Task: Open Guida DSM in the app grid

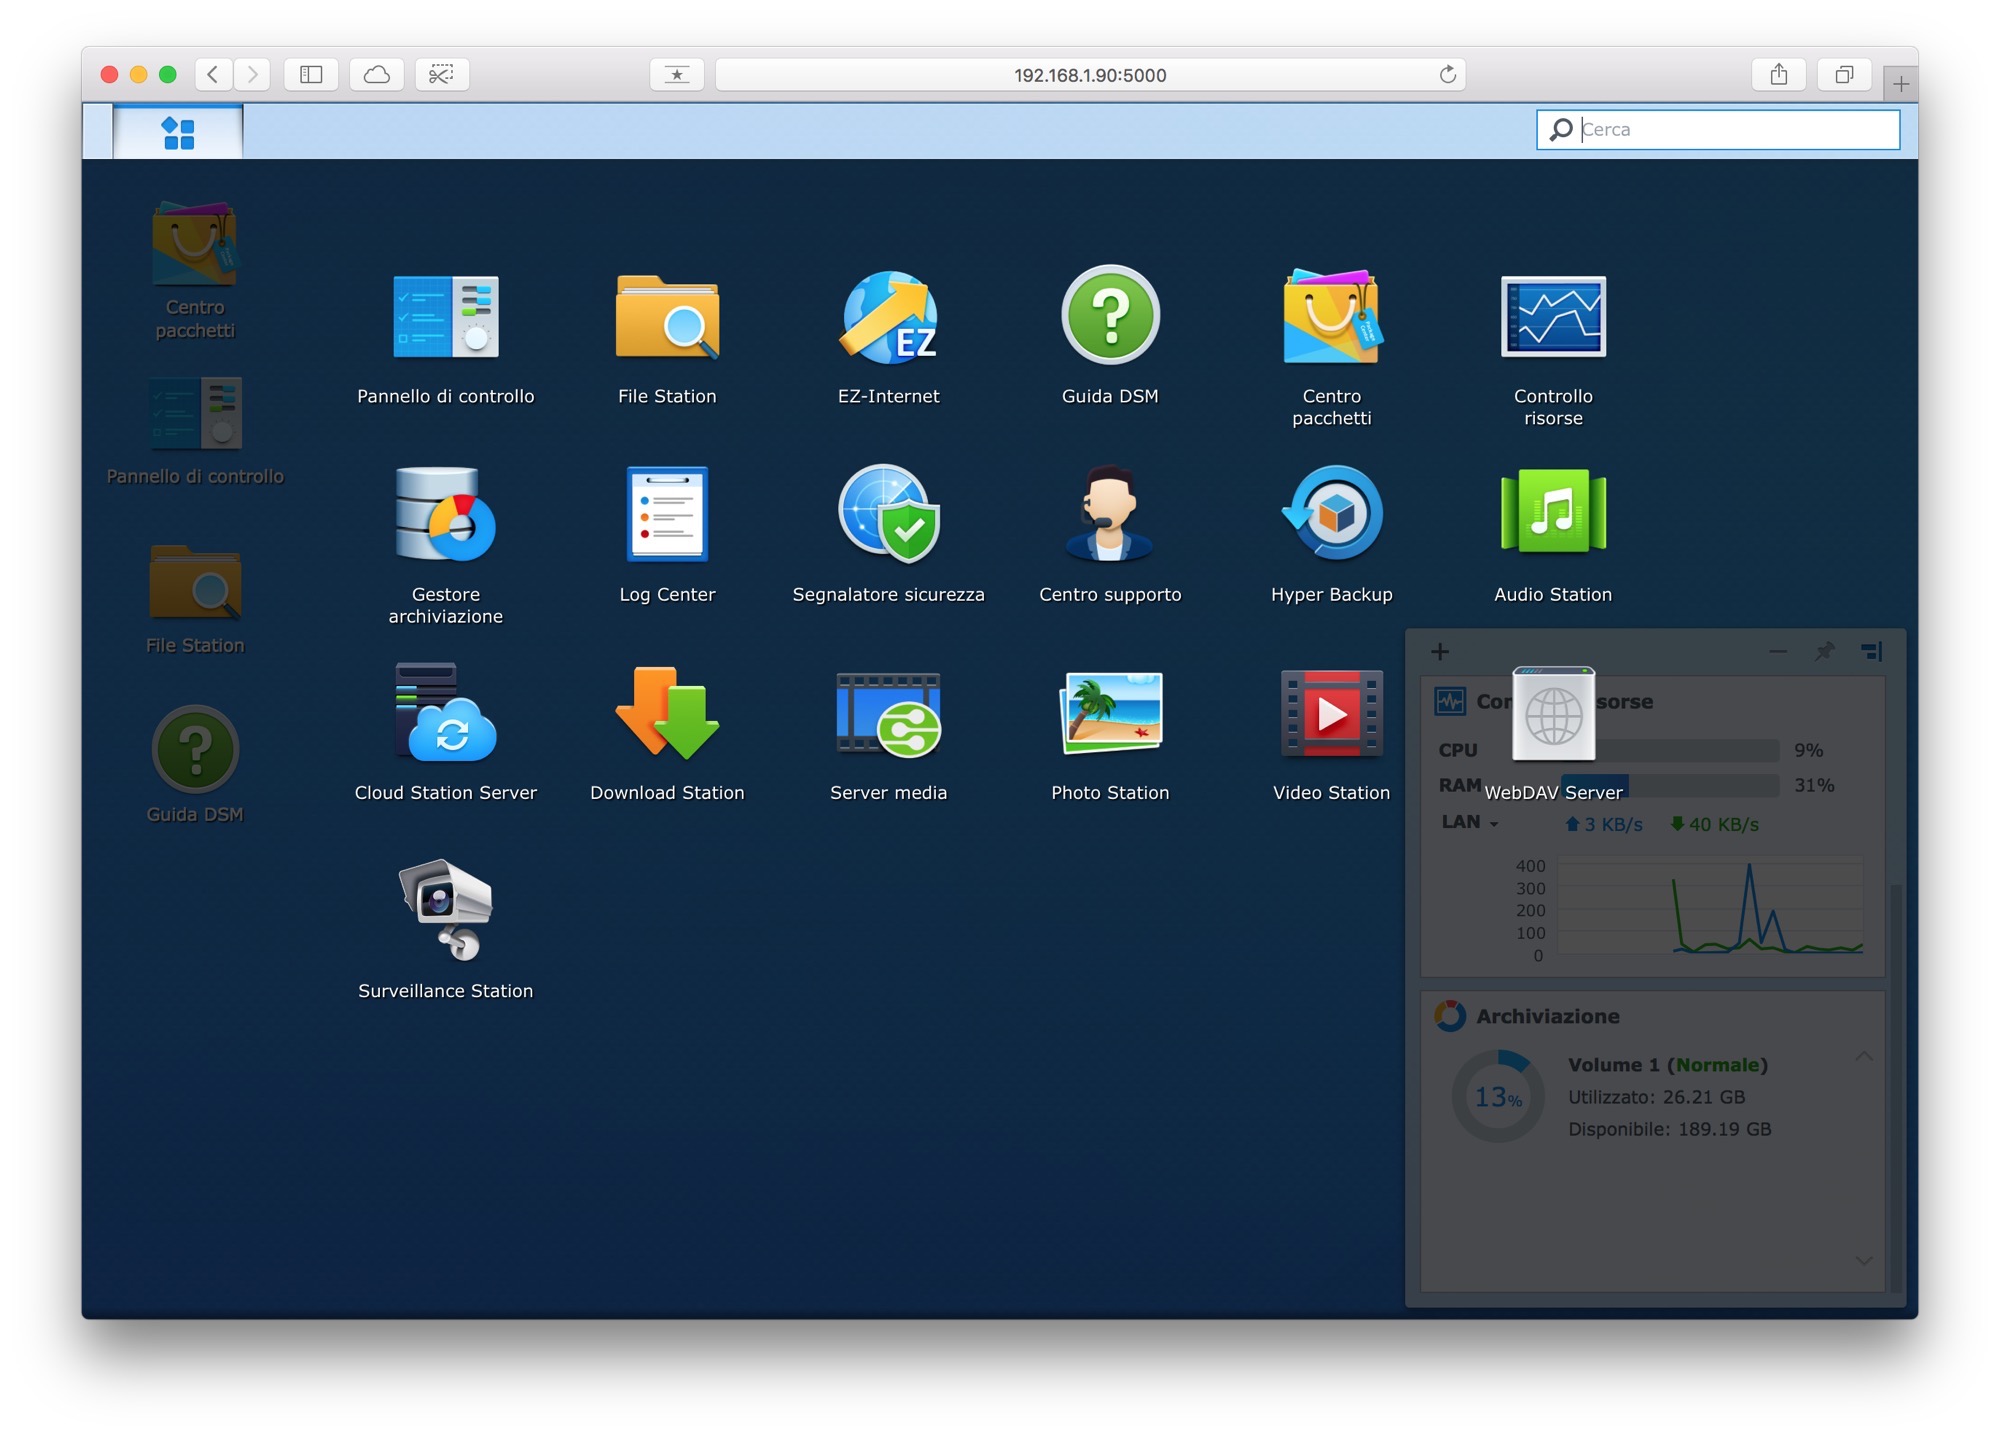Action: coord(1110,317)
